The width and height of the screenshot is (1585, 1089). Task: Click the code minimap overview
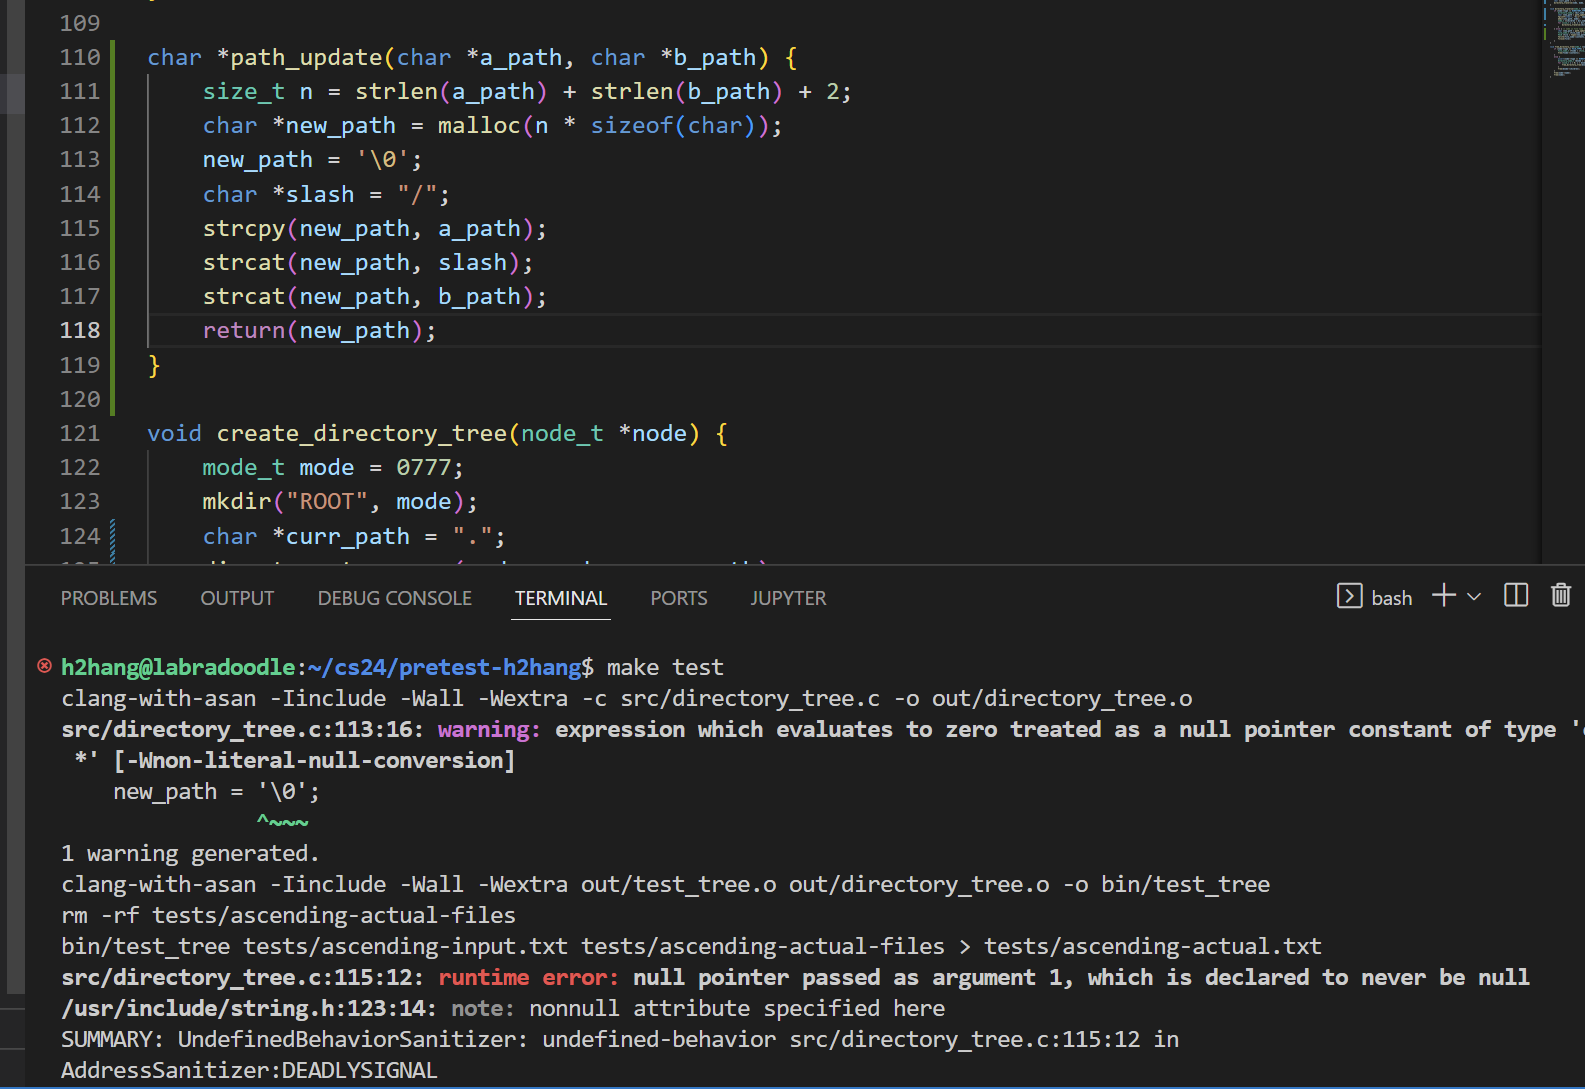click(x=1563, y=40)
